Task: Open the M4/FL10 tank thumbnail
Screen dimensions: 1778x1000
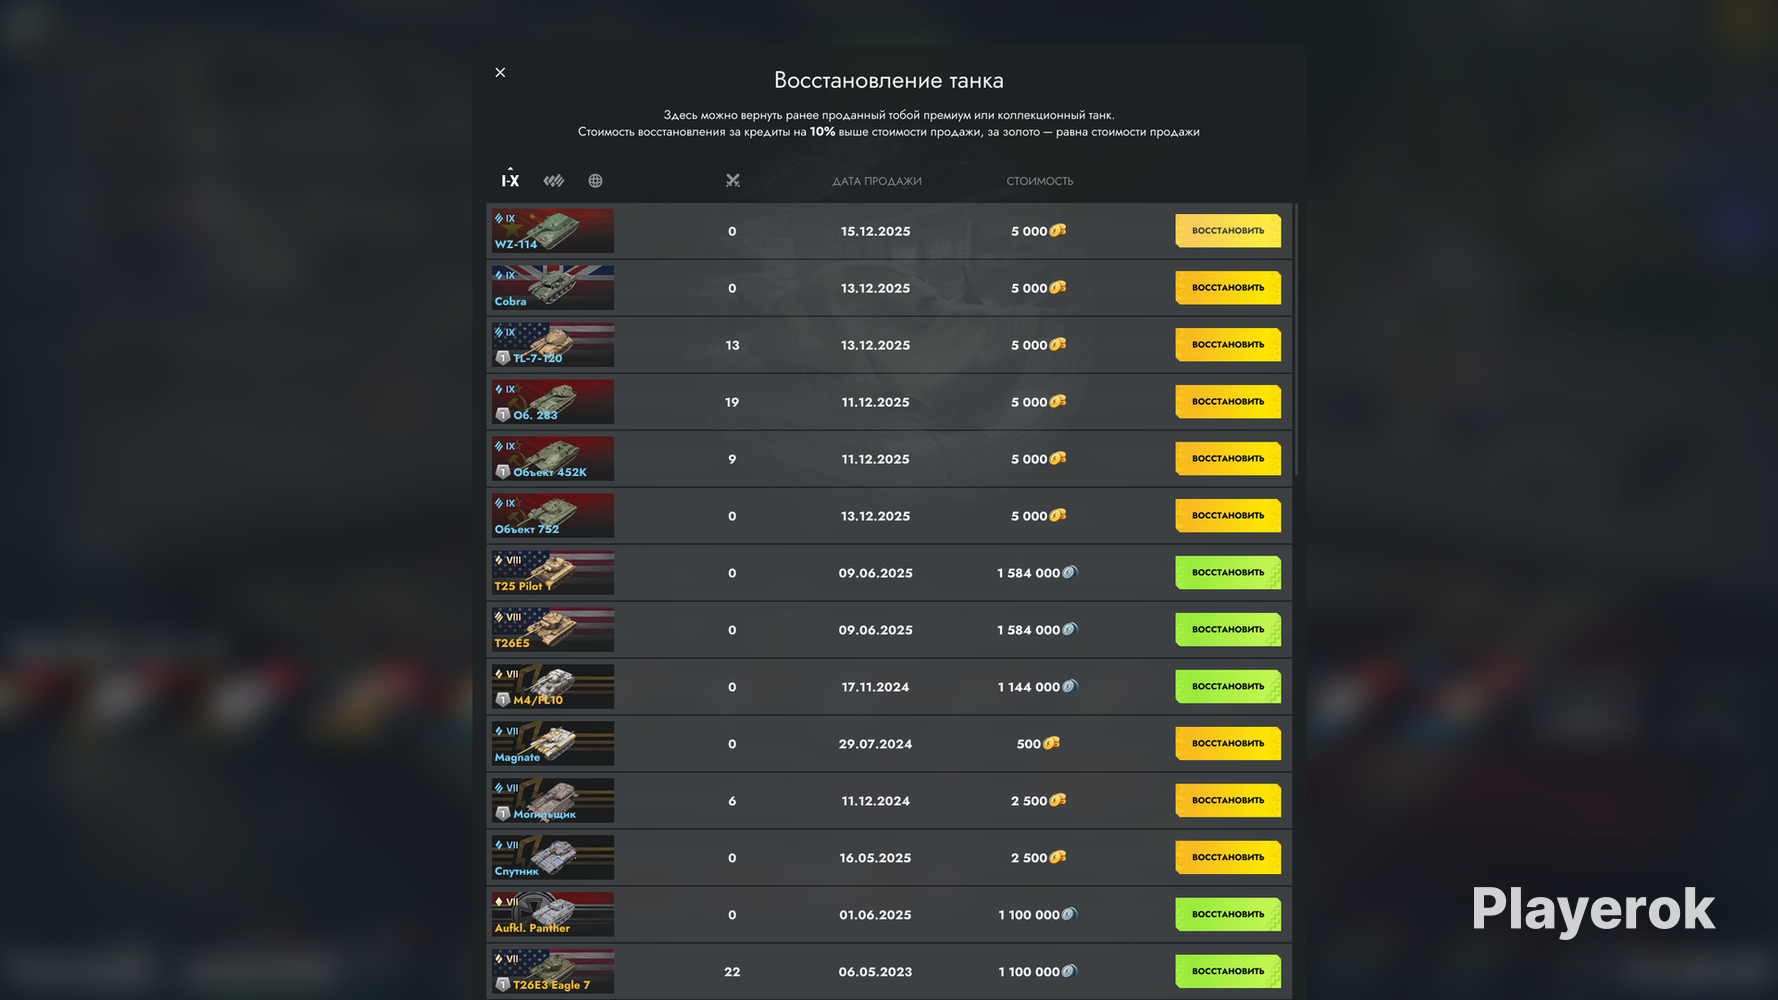Action: pyautogui.click(x=552, y=687)
